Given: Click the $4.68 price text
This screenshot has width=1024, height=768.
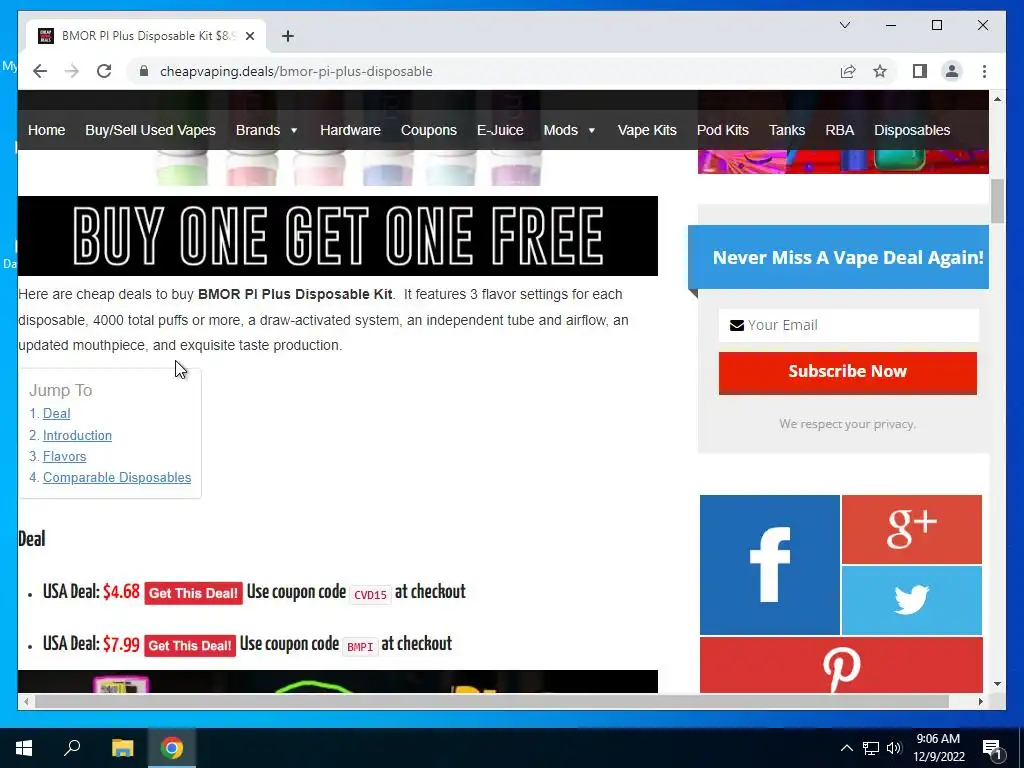Looking at the screenshot, I should [121, 592].
